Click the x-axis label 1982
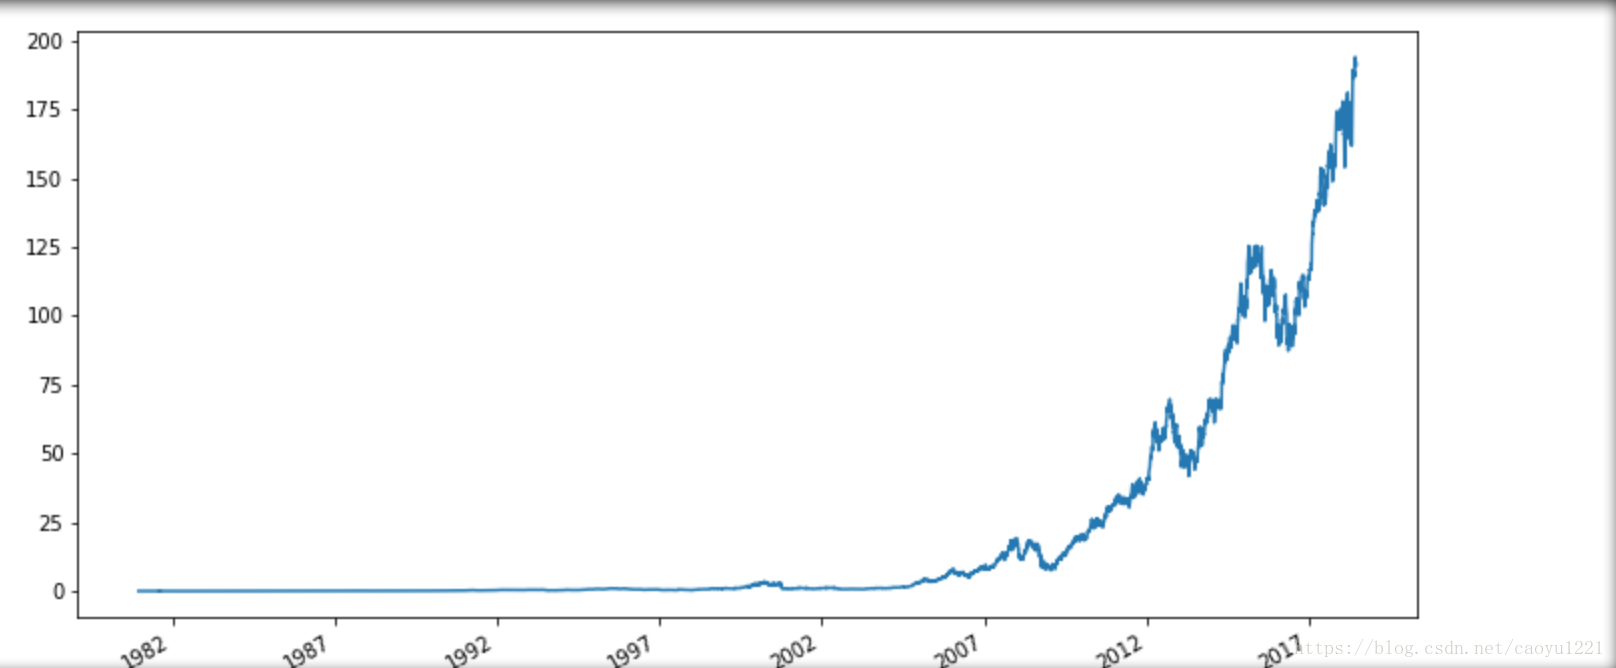 click(x=145, y=651)
